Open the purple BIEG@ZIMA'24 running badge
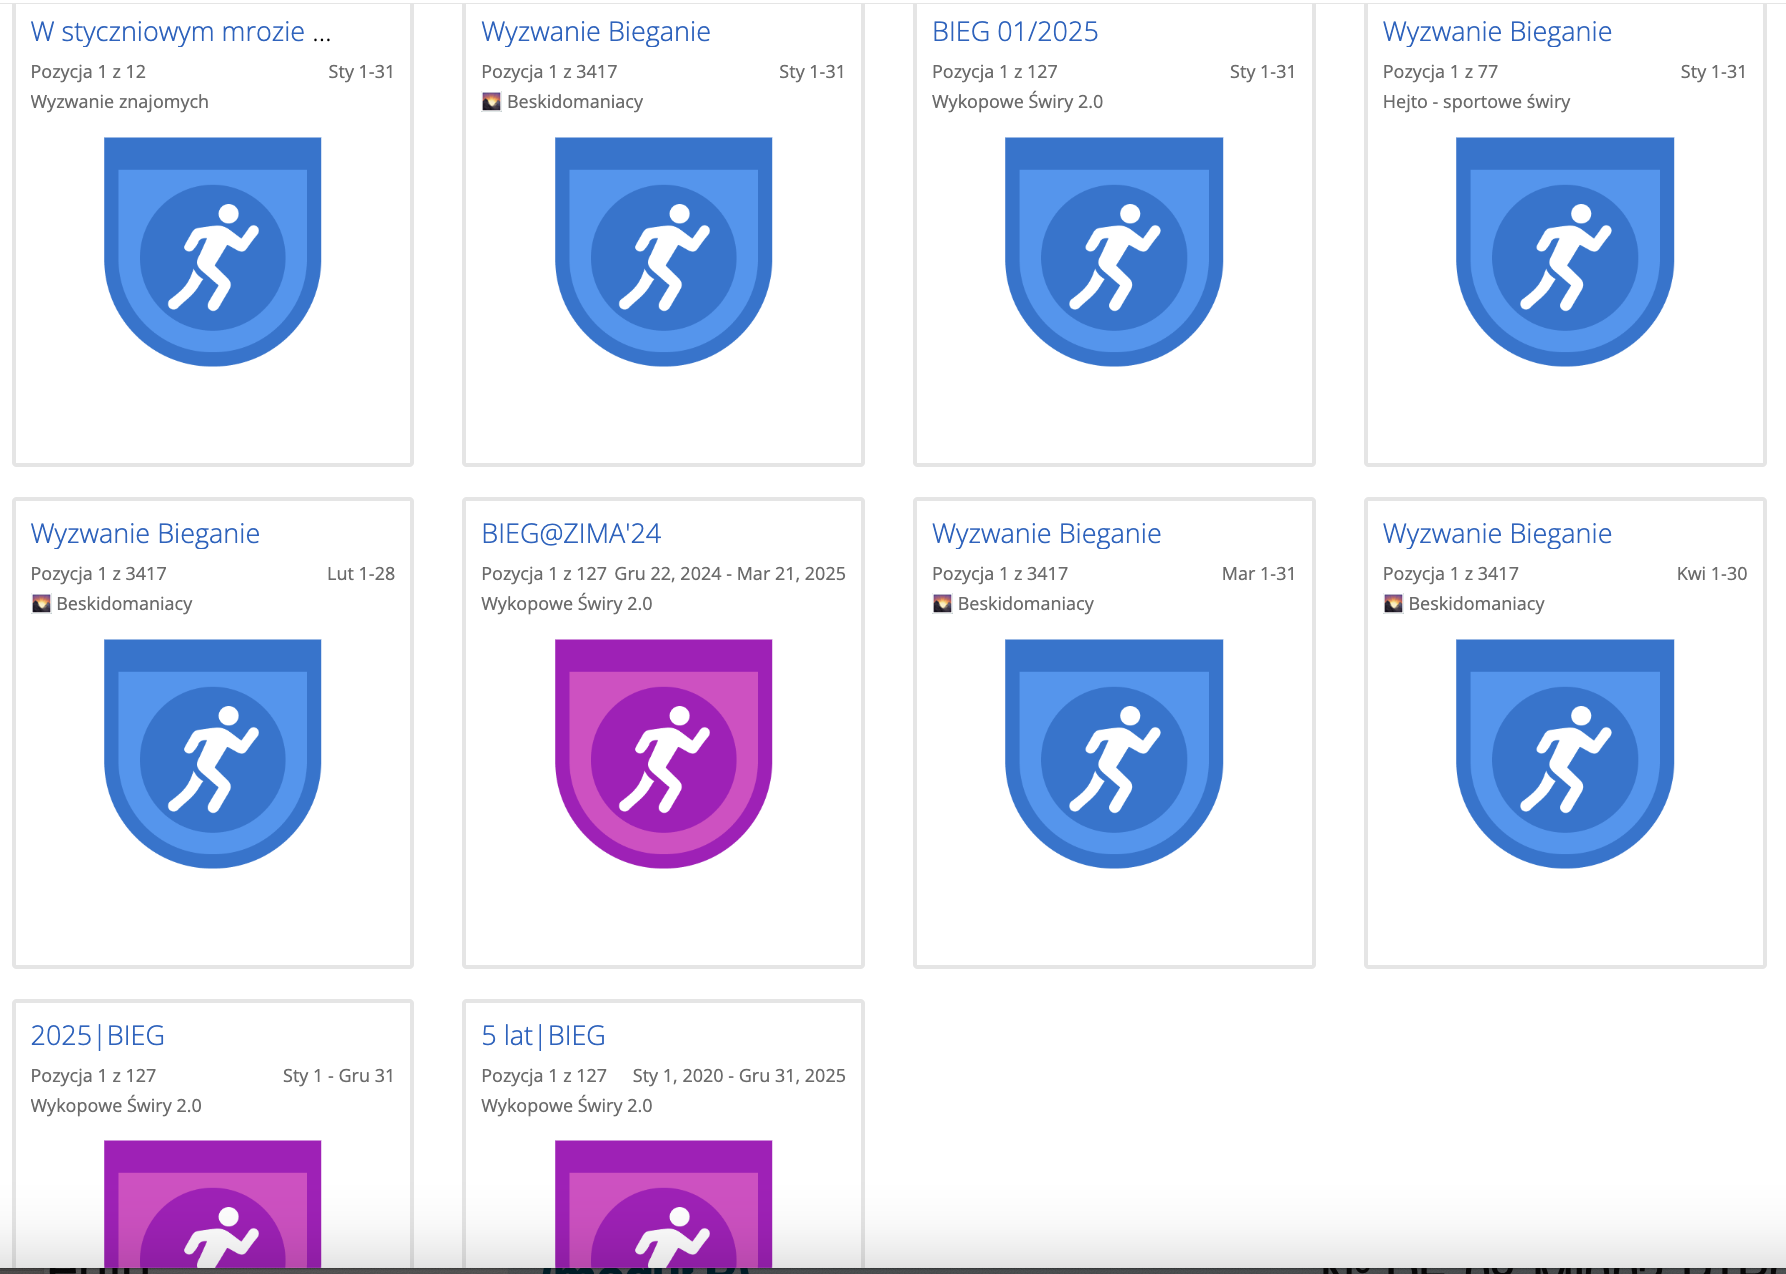The height and width of the screenshot is (1274, 1786). point(663,754)
